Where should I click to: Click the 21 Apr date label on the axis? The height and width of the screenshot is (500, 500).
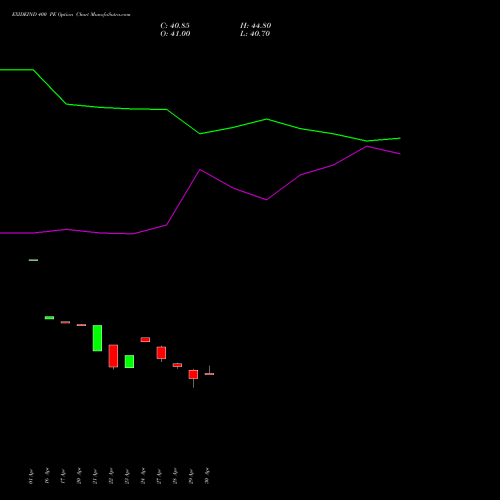[x=95, y=476]
